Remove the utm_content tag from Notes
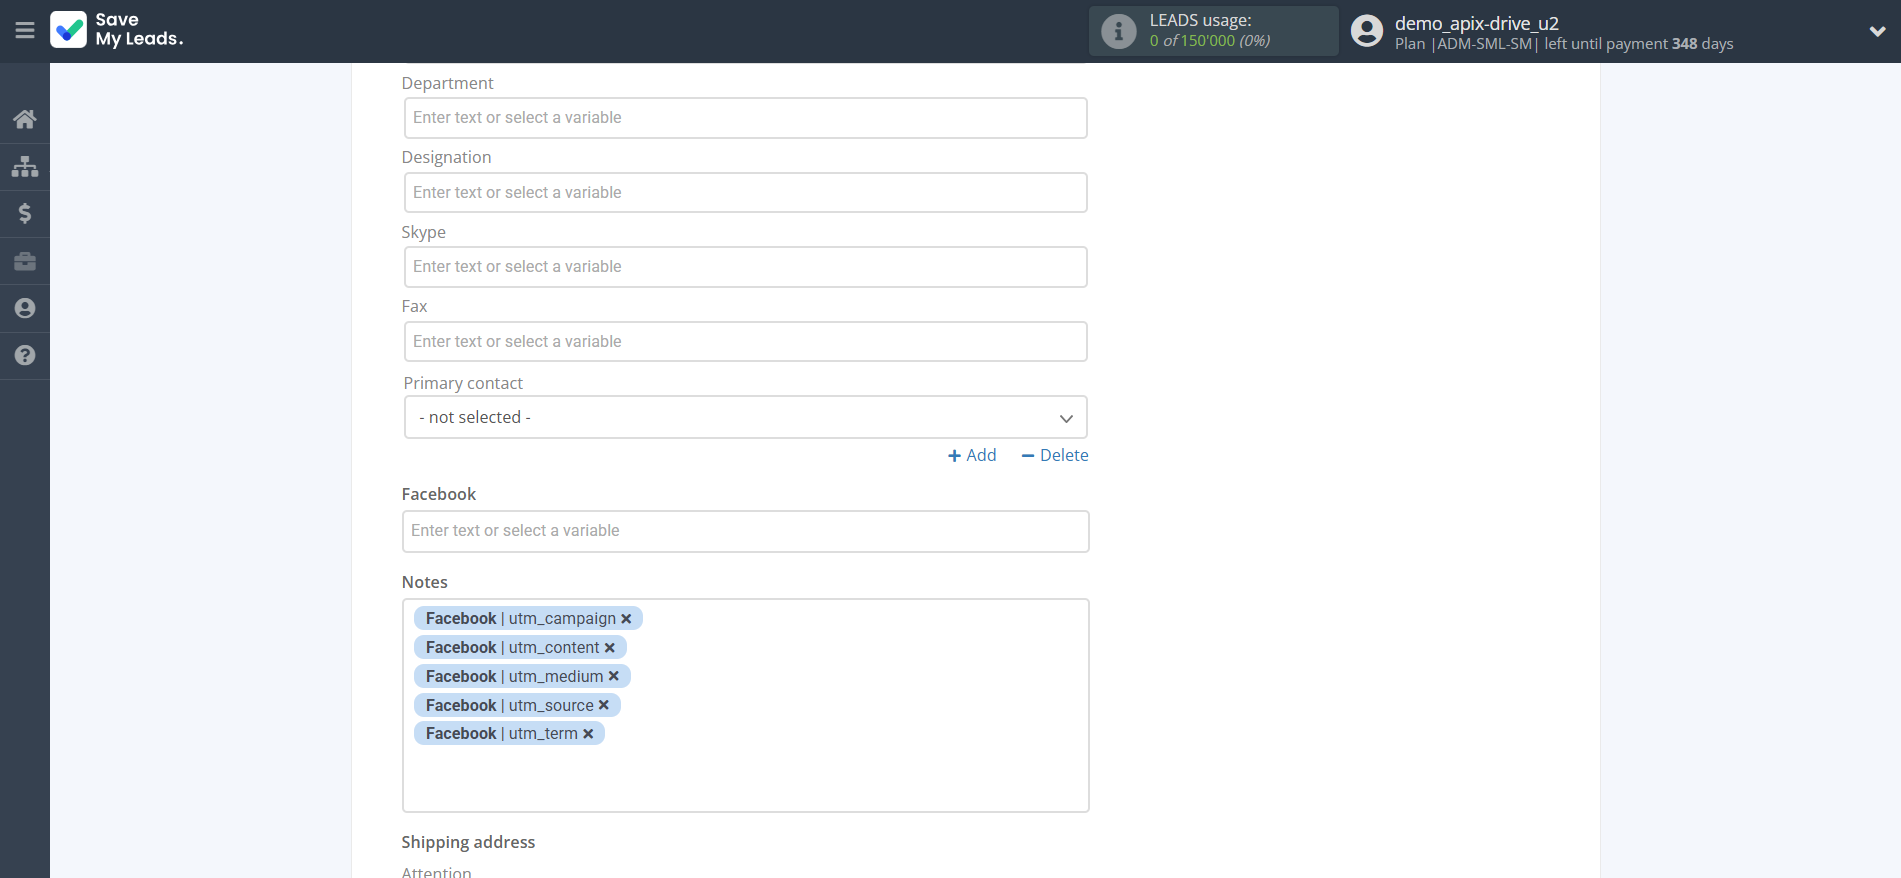1901x878 pixels. [609, 648]
